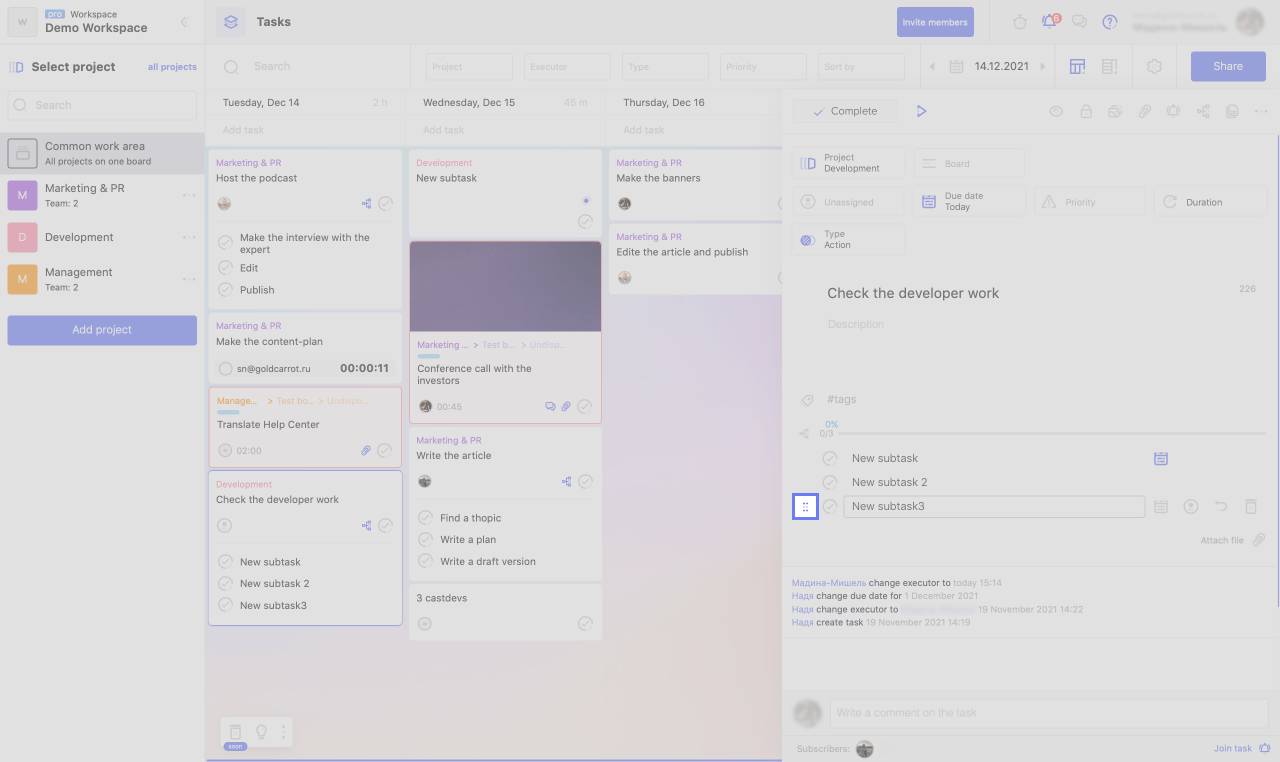Select the Marketing & PR project
1280x762 pixels.
(x=85, y=195)
